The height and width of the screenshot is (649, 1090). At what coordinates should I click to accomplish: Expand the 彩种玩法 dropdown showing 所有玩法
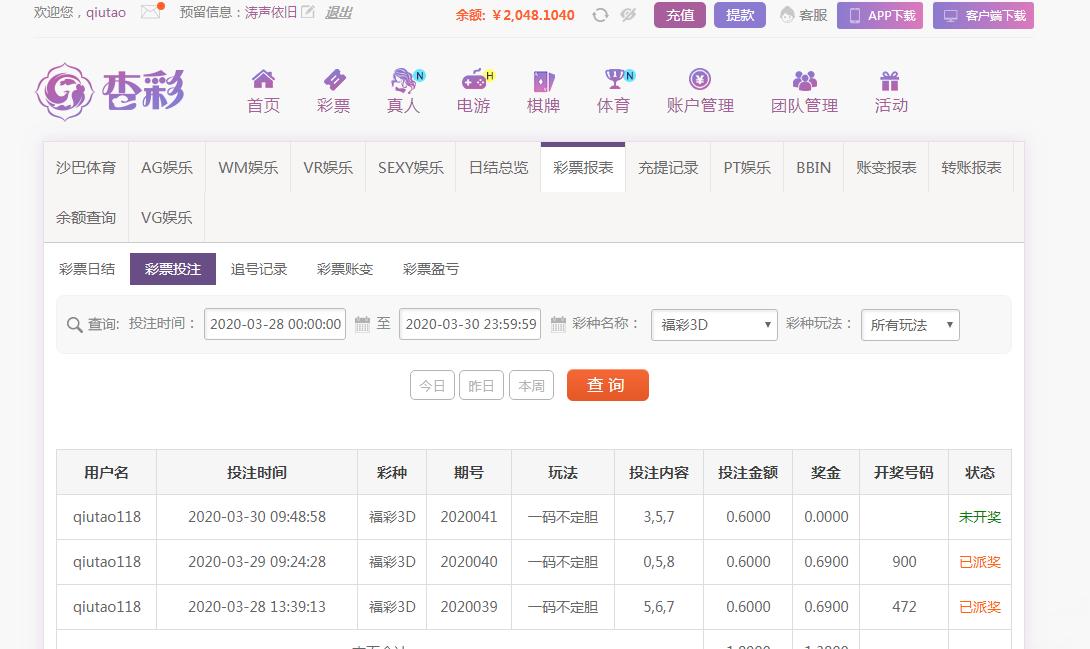coord(910,325)
